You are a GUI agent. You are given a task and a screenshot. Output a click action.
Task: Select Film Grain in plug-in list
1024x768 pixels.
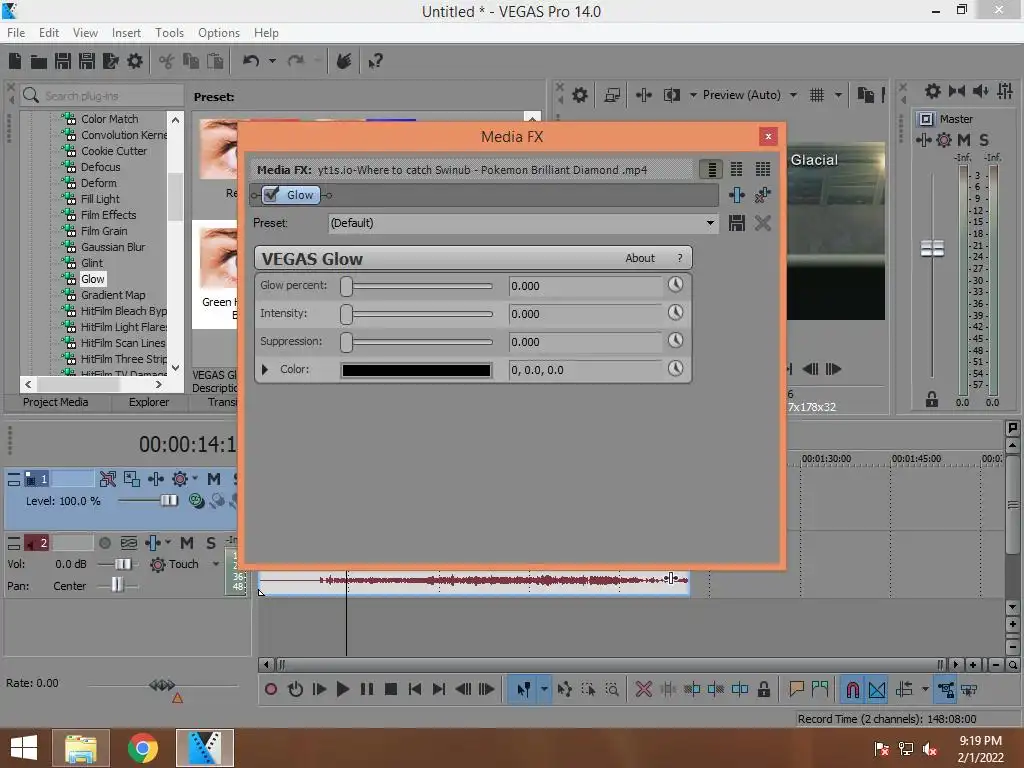tap(104, 231)
